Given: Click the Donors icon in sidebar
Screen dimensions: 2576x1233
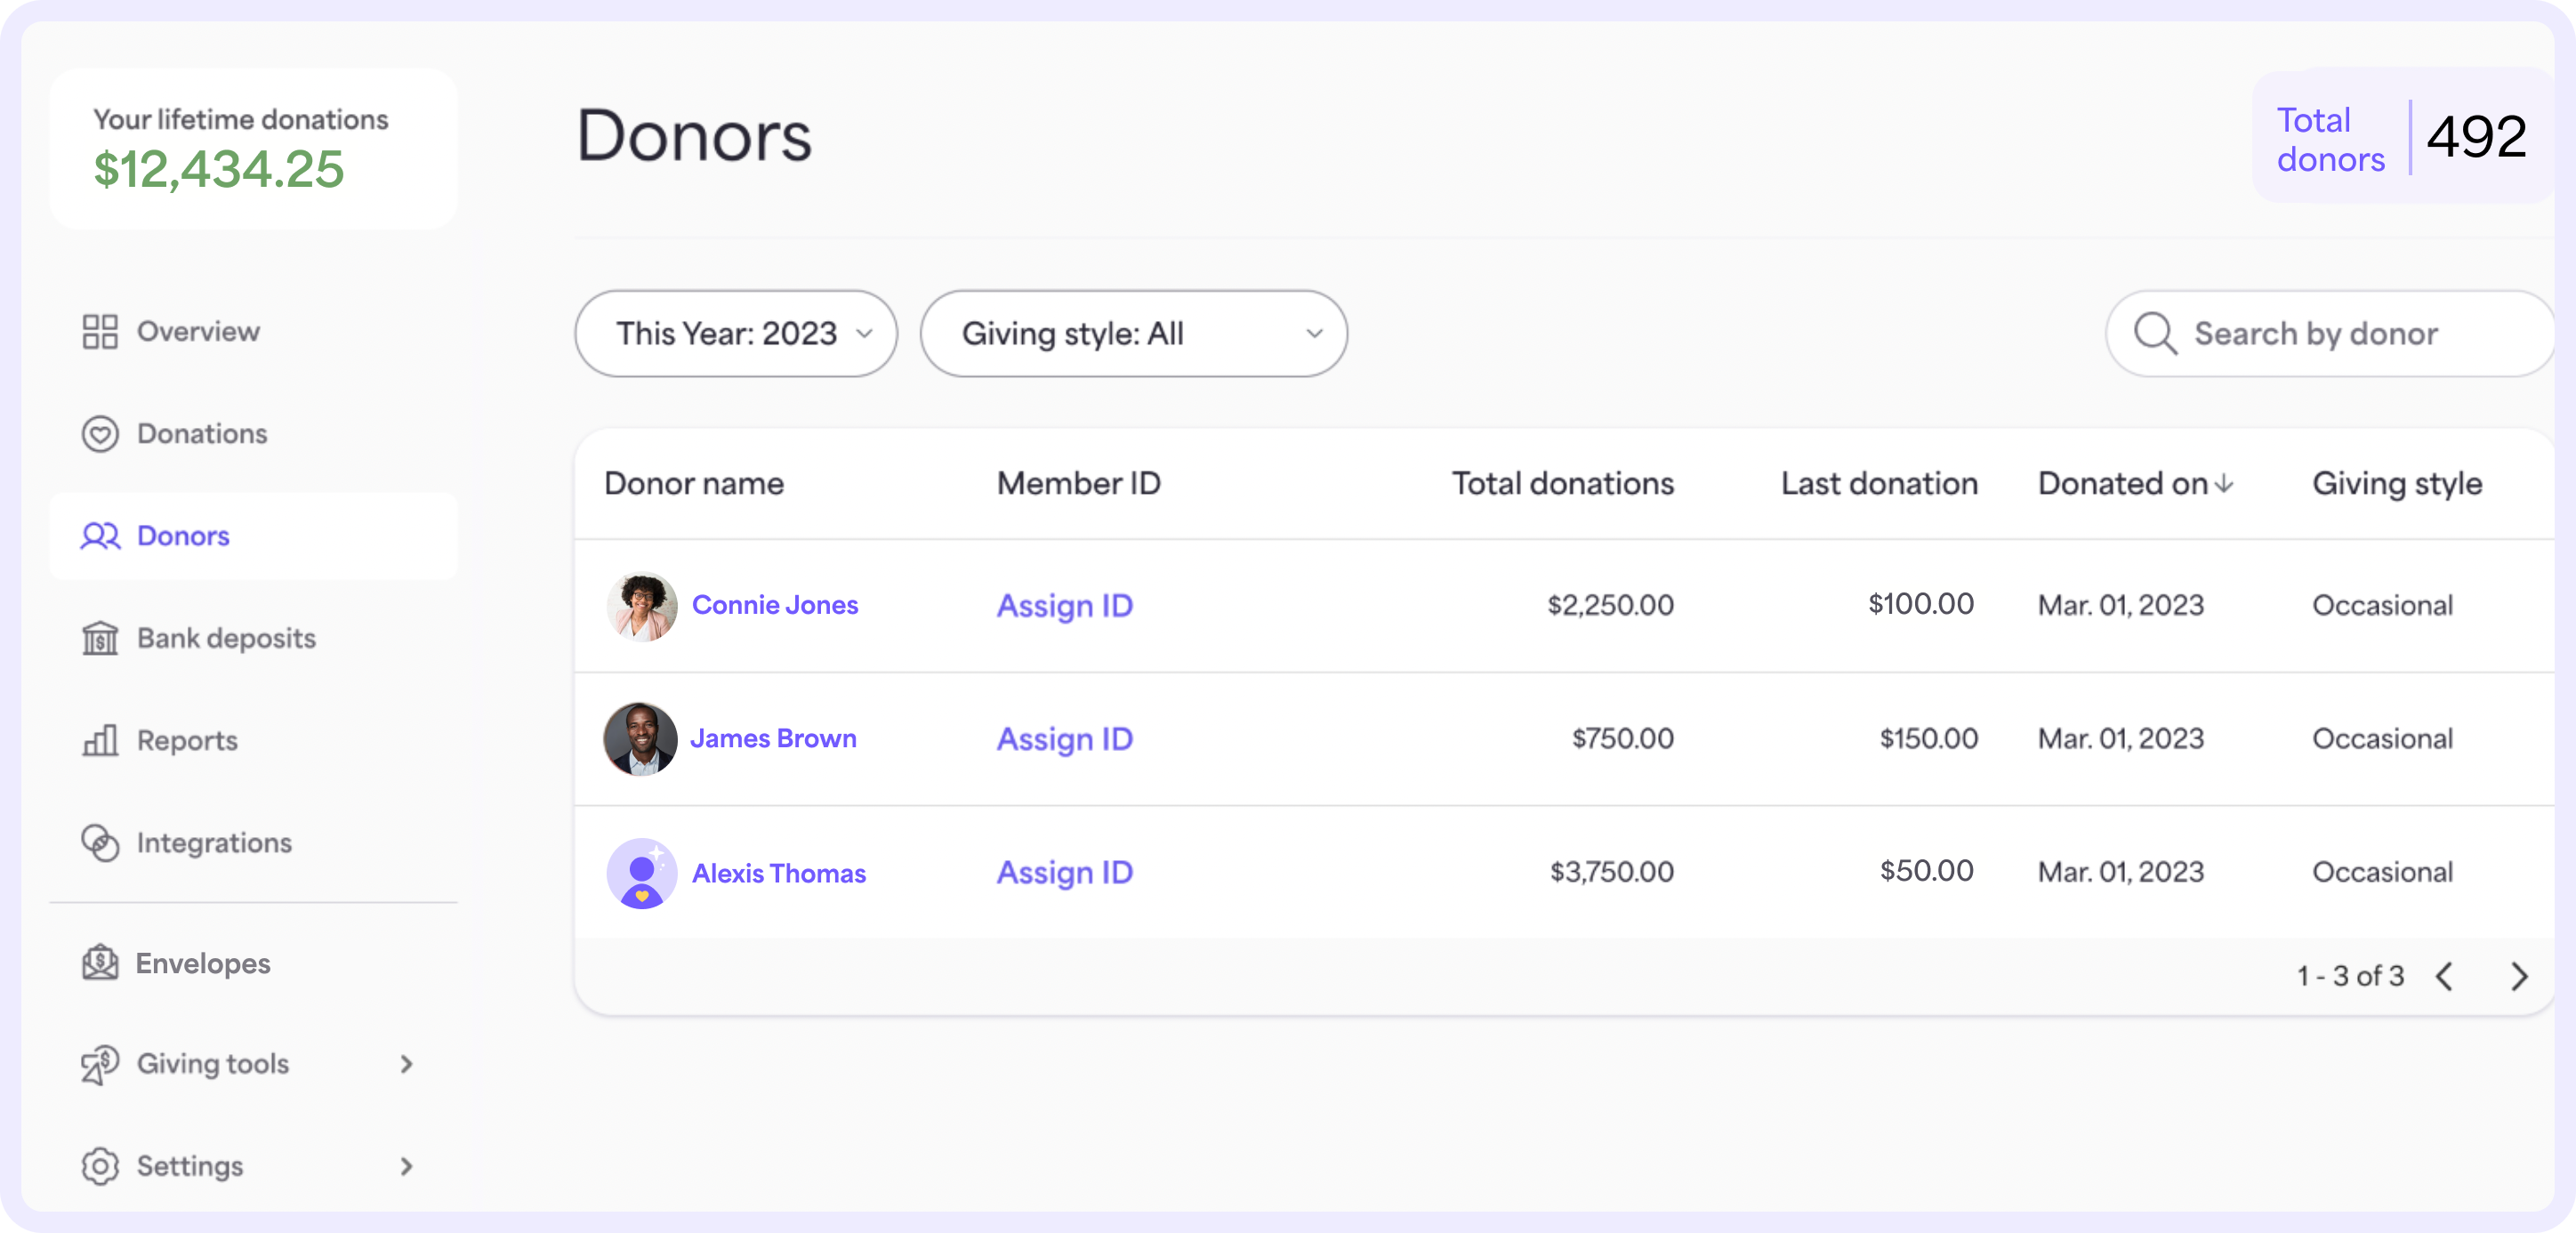Looking at the screenshot, I should pyautogui.click(x=101, y=535).
